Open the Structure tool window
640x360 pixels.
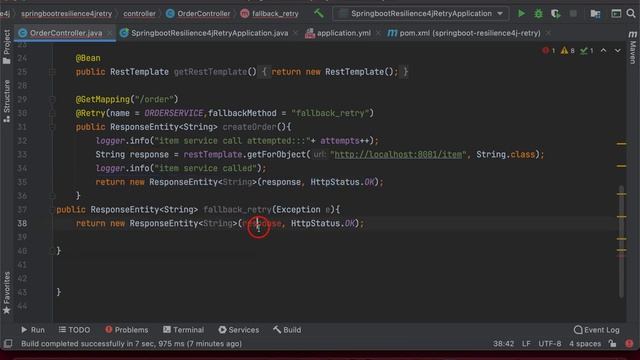(7, 101)
